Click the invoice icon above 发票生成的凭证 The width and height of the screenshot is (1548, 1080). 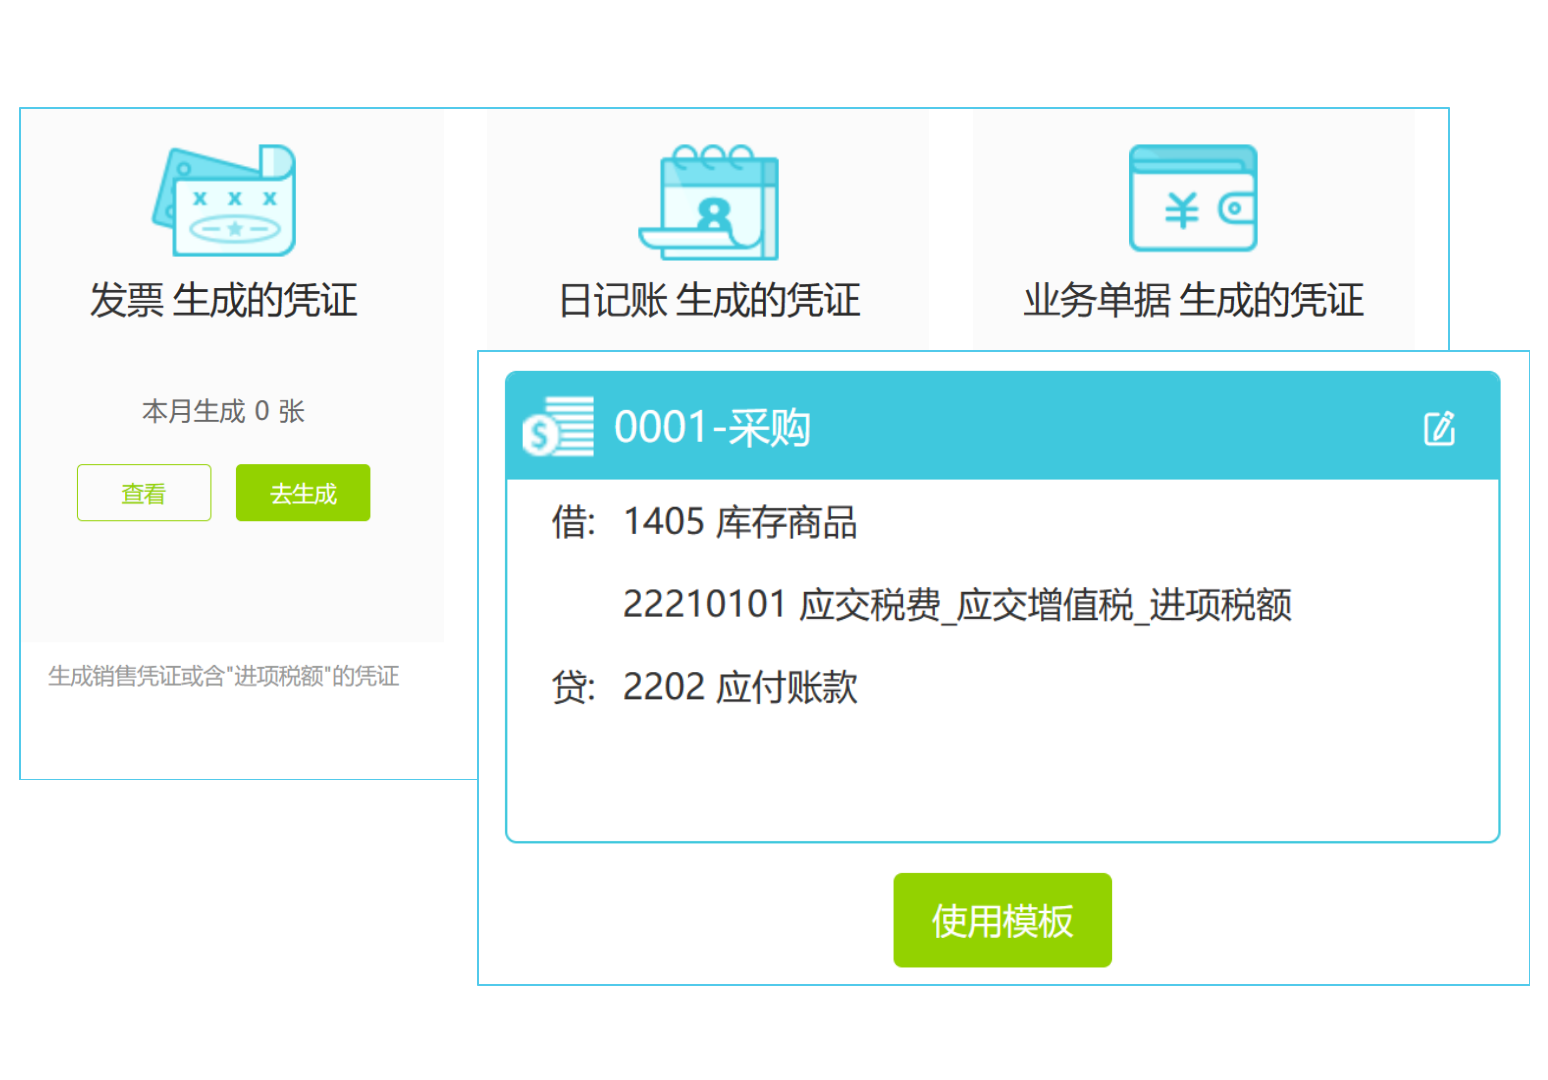222,200
